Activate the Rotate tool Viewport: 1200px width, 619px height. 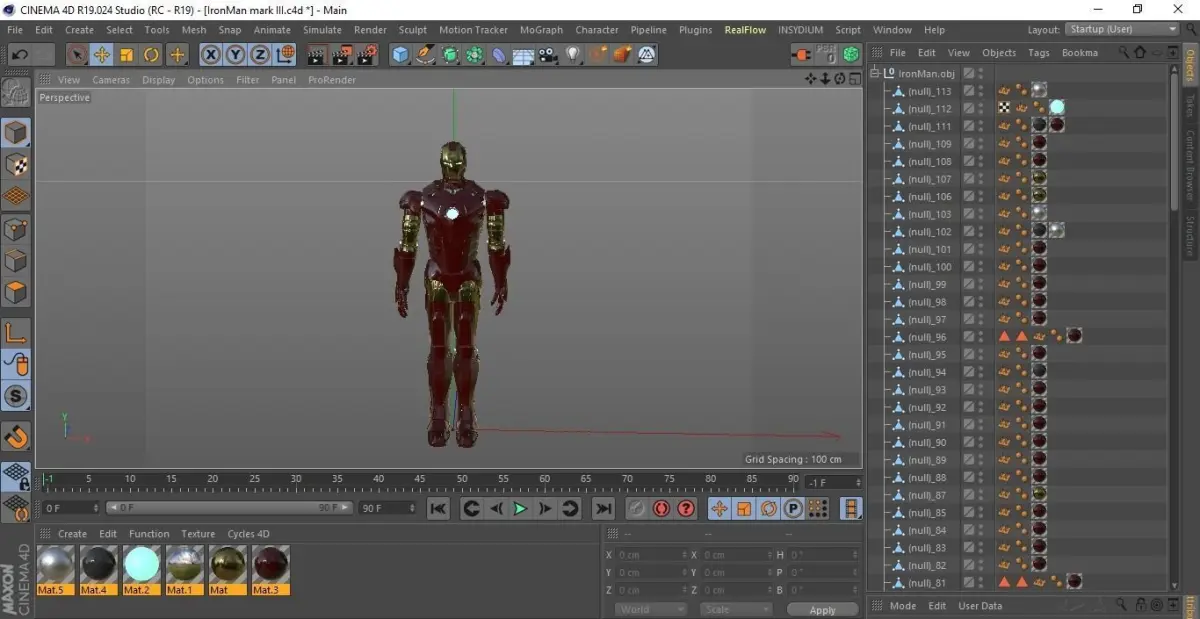tap(152, 55)
